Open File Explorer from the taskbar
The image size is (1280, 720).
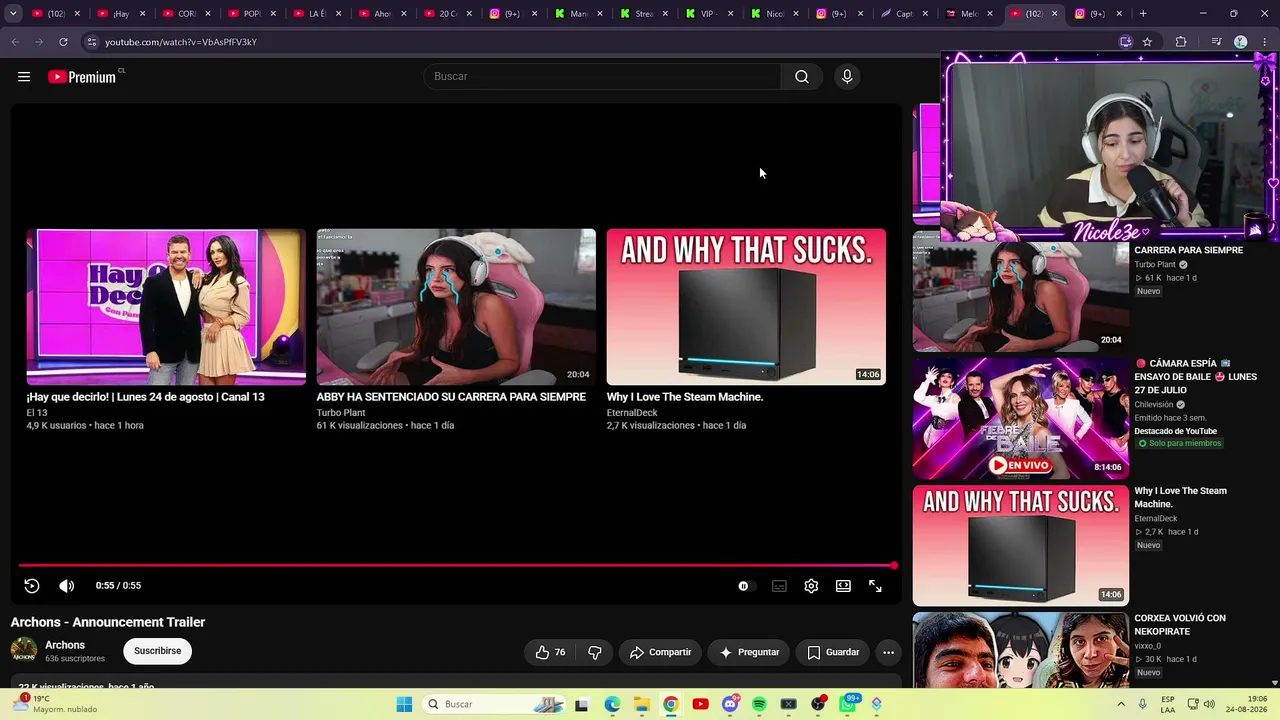point(641,704)
